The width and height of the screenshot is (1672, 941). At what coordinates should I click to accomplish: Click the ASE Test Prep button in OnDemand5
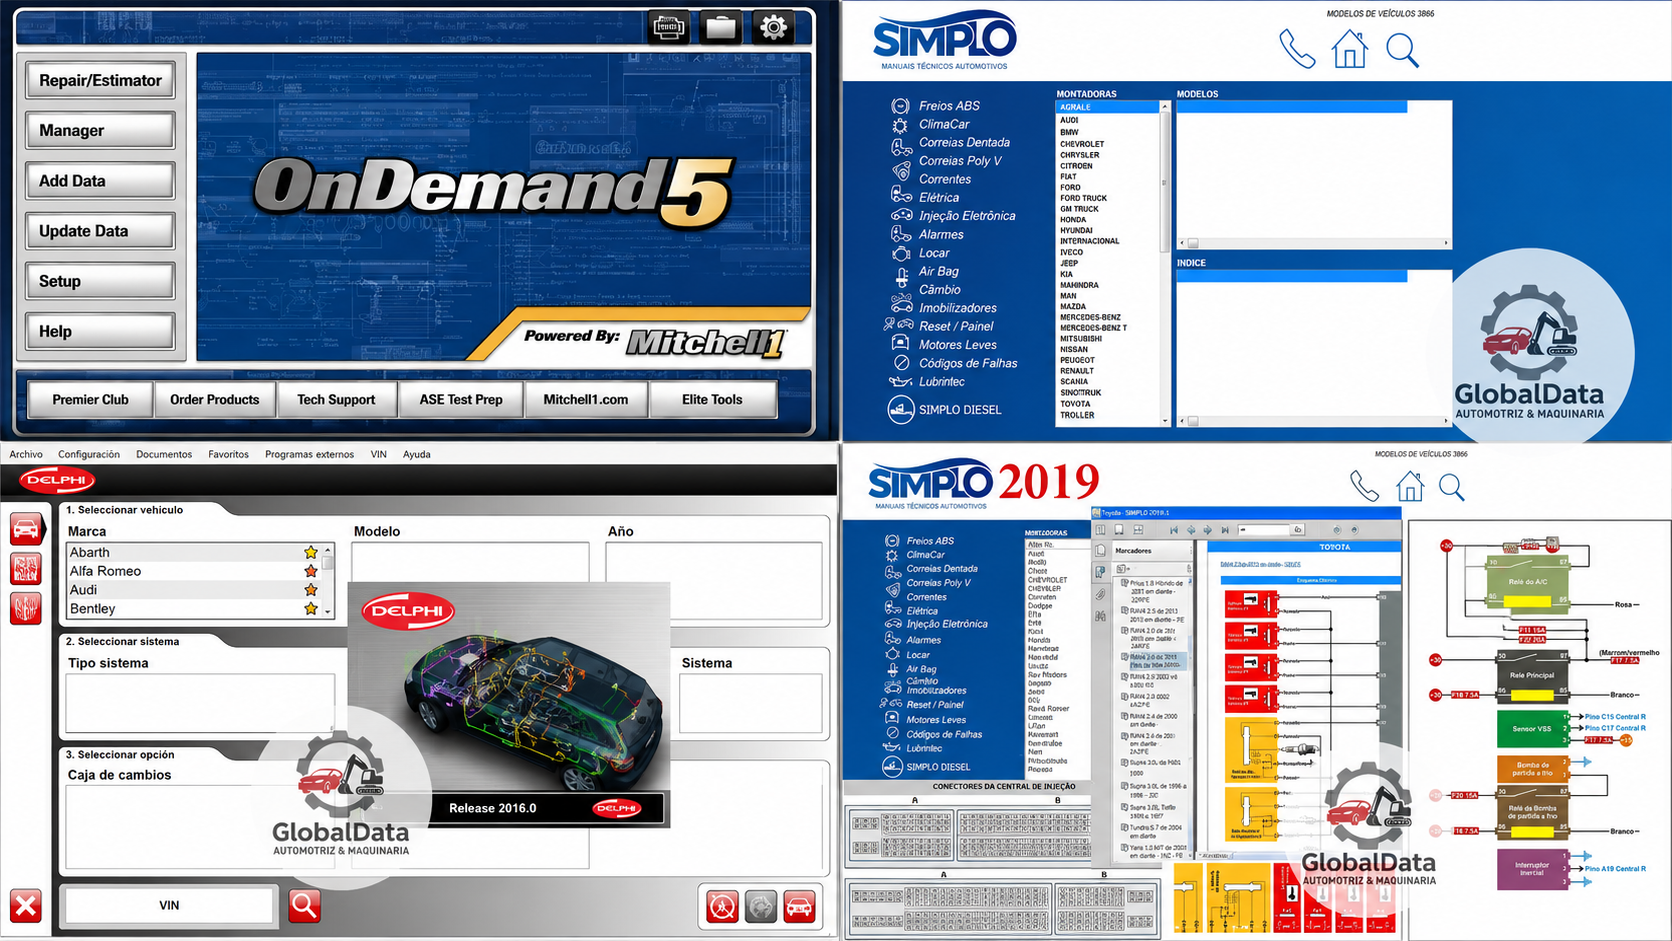461,400
